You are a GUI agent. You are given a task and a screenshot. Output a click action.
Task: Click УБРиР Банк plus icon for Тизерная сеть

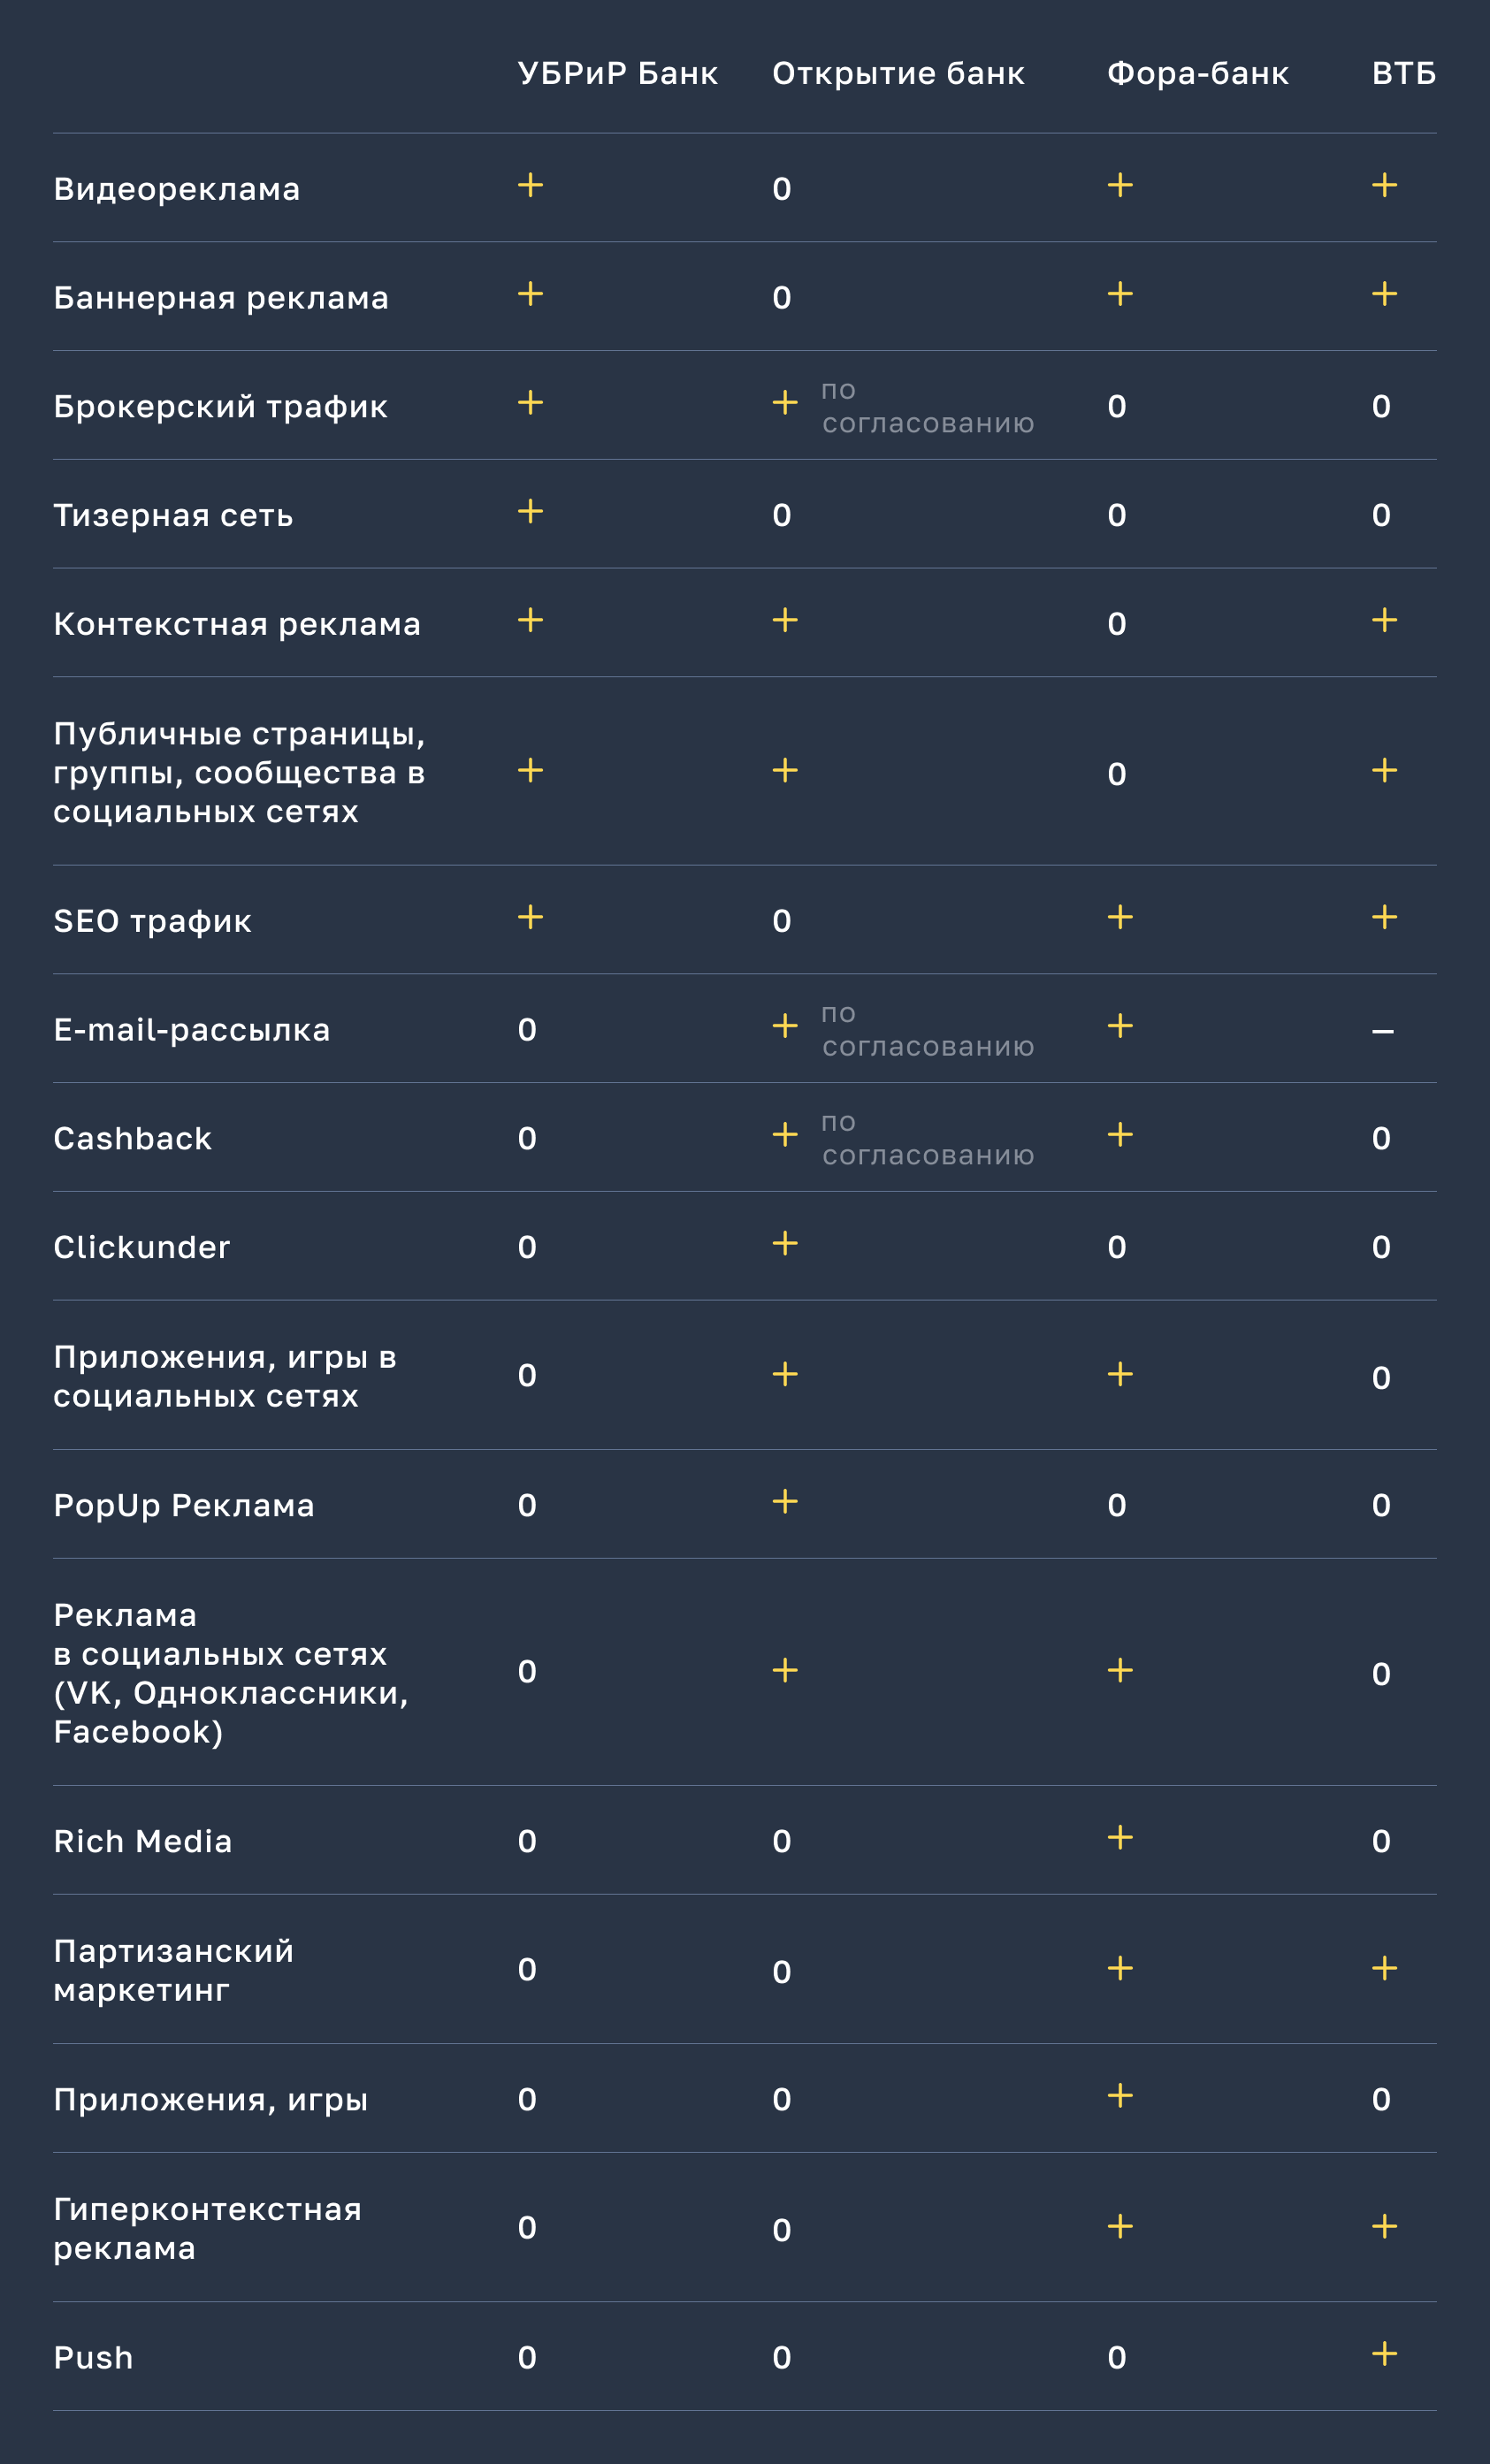click(530, 511)
